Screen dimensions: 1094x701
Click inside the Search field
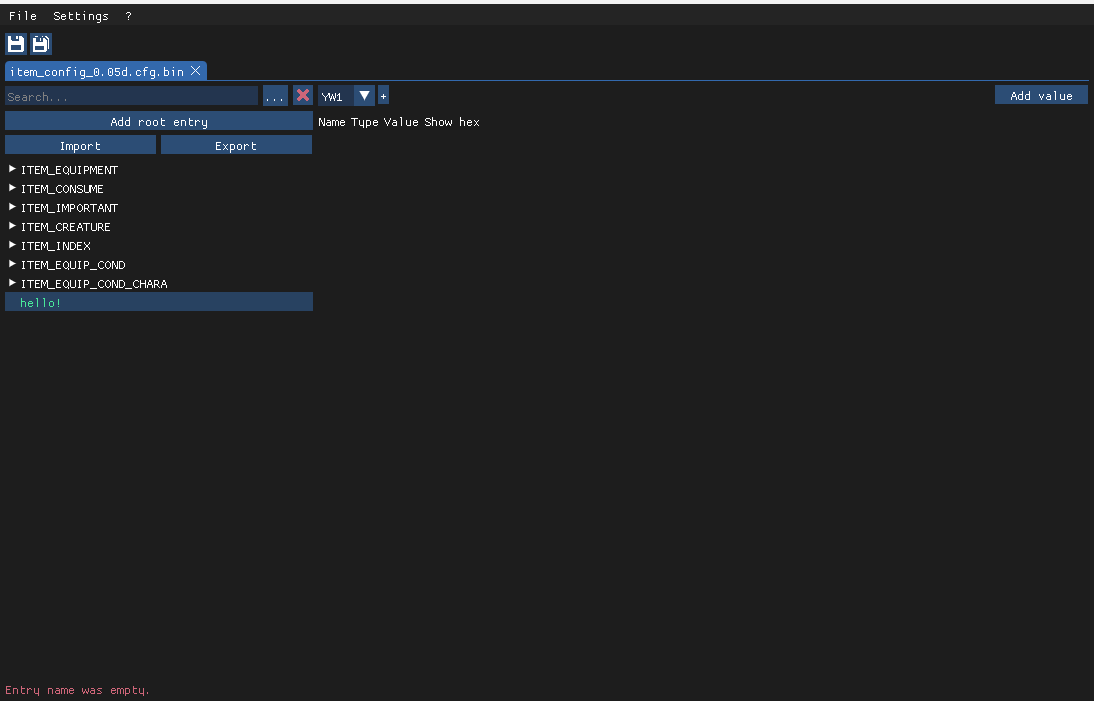pos(130,95)
